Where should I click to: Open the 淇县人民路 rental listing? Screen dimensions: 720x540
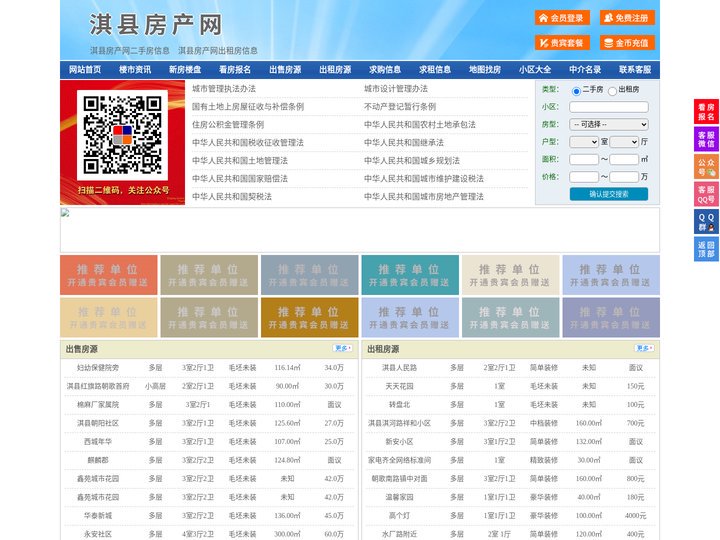tap(399, 368)
